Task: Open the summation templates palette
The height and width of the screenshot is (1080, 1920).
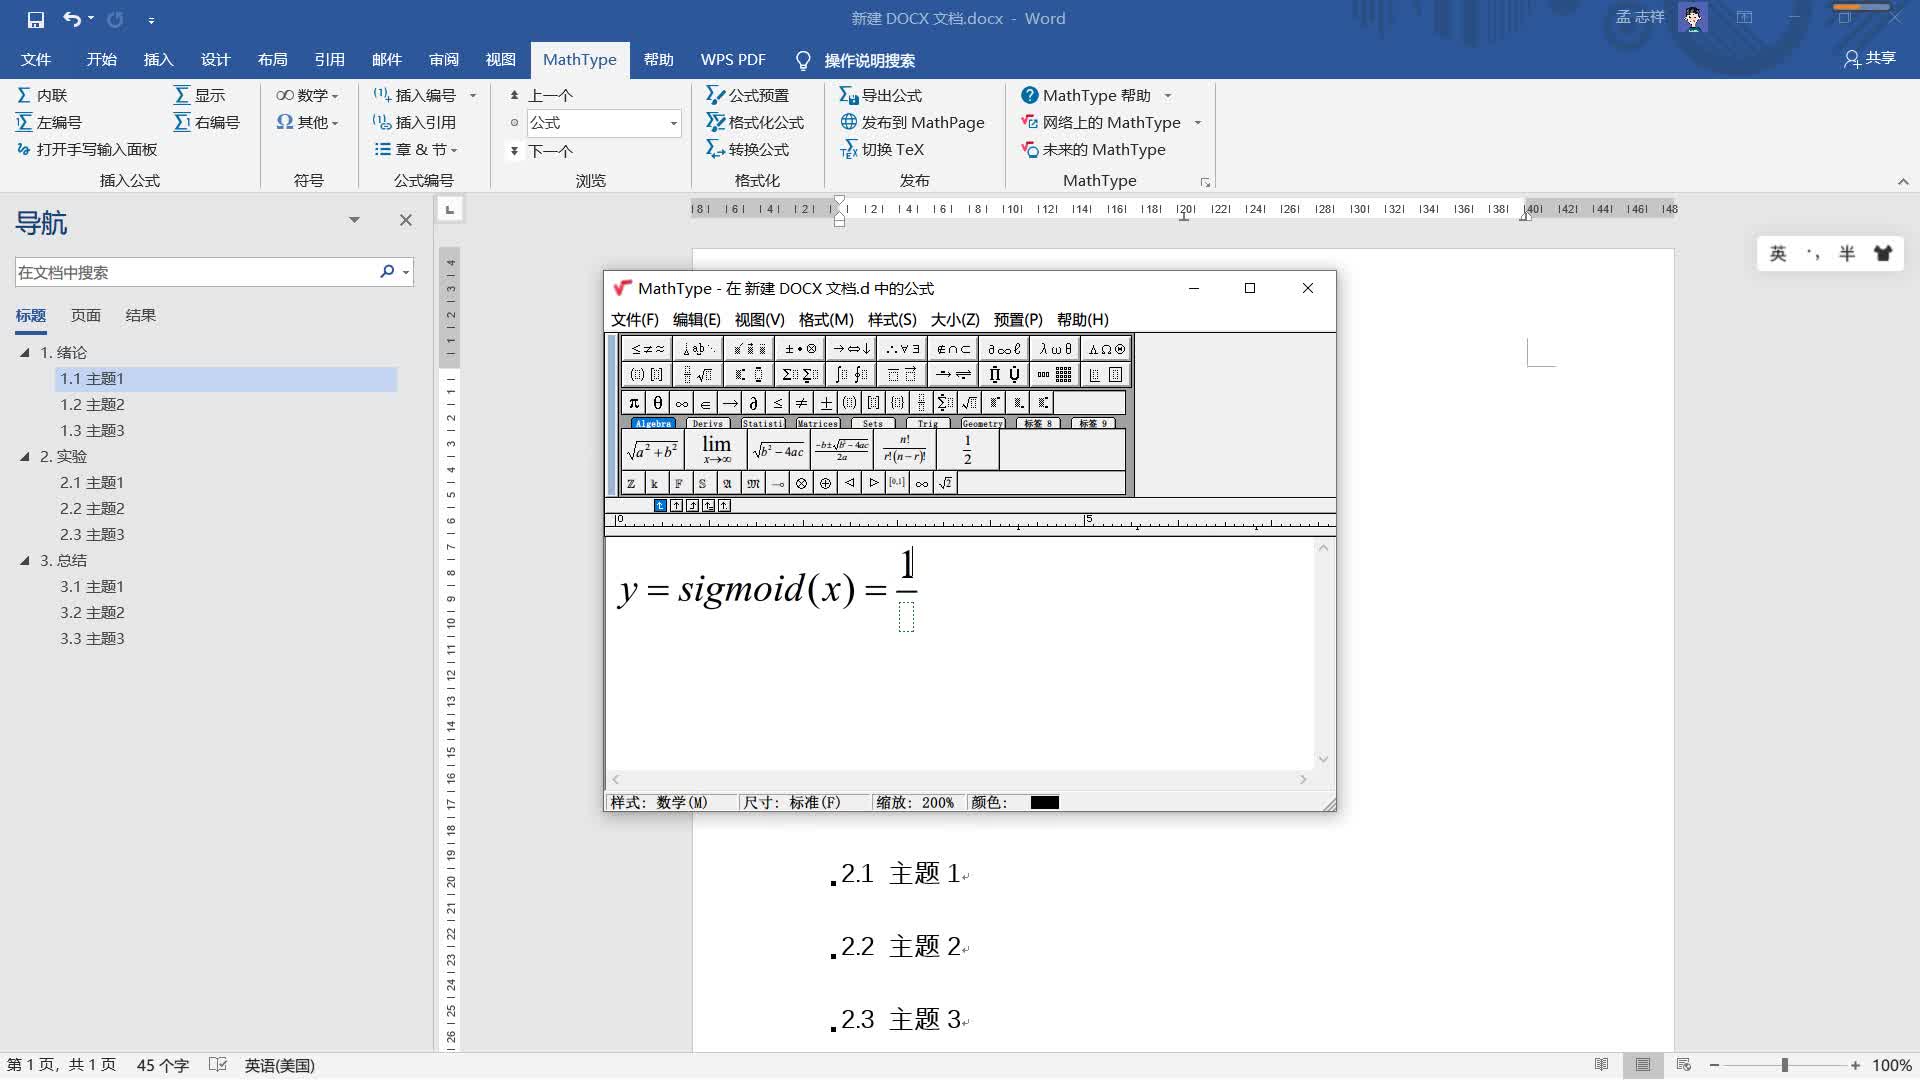Action: (800, 374)
